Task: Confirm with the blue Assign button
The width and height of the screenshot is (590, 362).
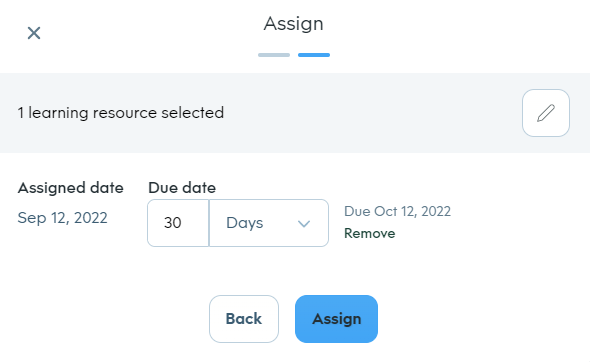Action: click(x=336, y=319)
